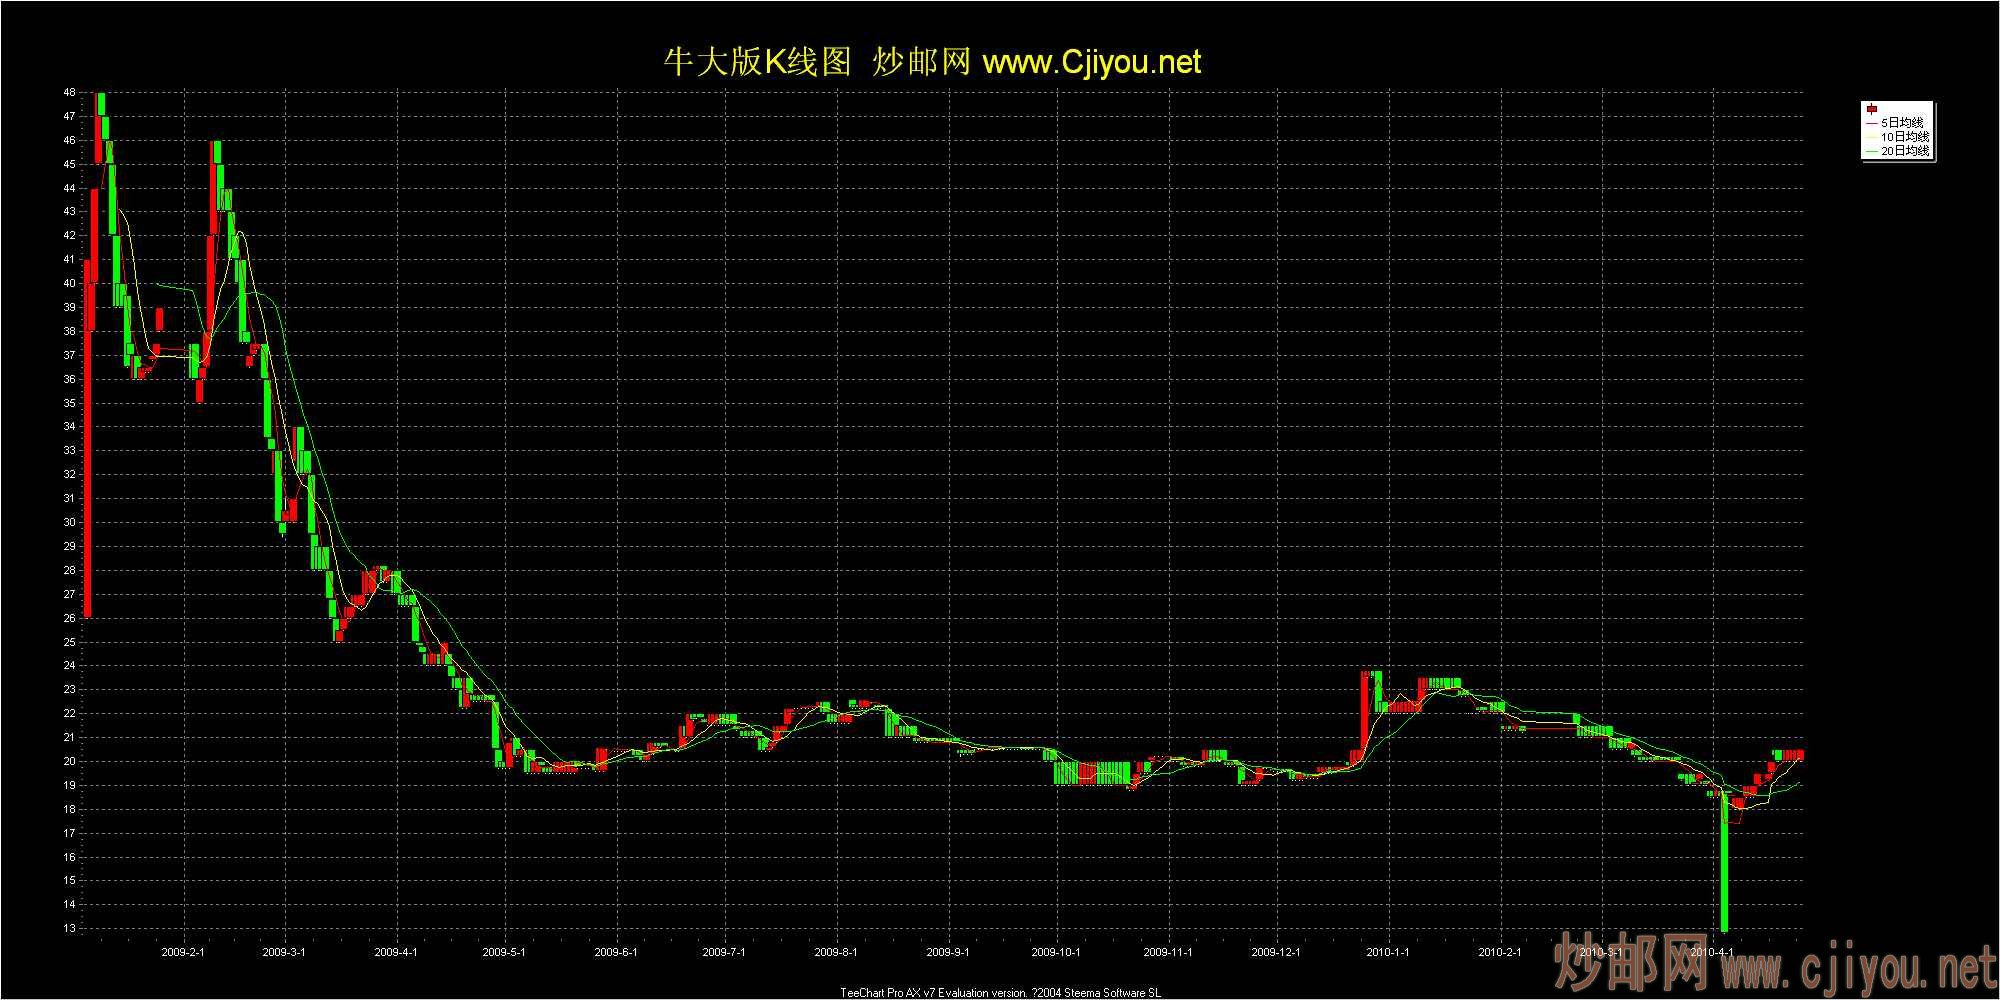
Task: Click the 2009-5-1 date label
Action: click(x=504, y=952)
